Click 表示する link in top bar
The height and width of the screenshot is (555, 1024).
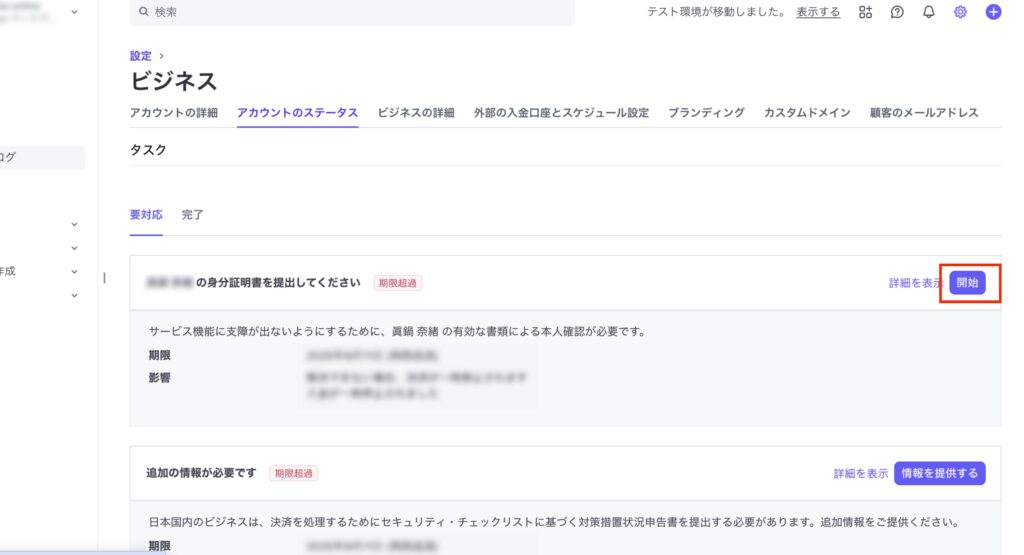pyautogui.click(x=818, y=12)
